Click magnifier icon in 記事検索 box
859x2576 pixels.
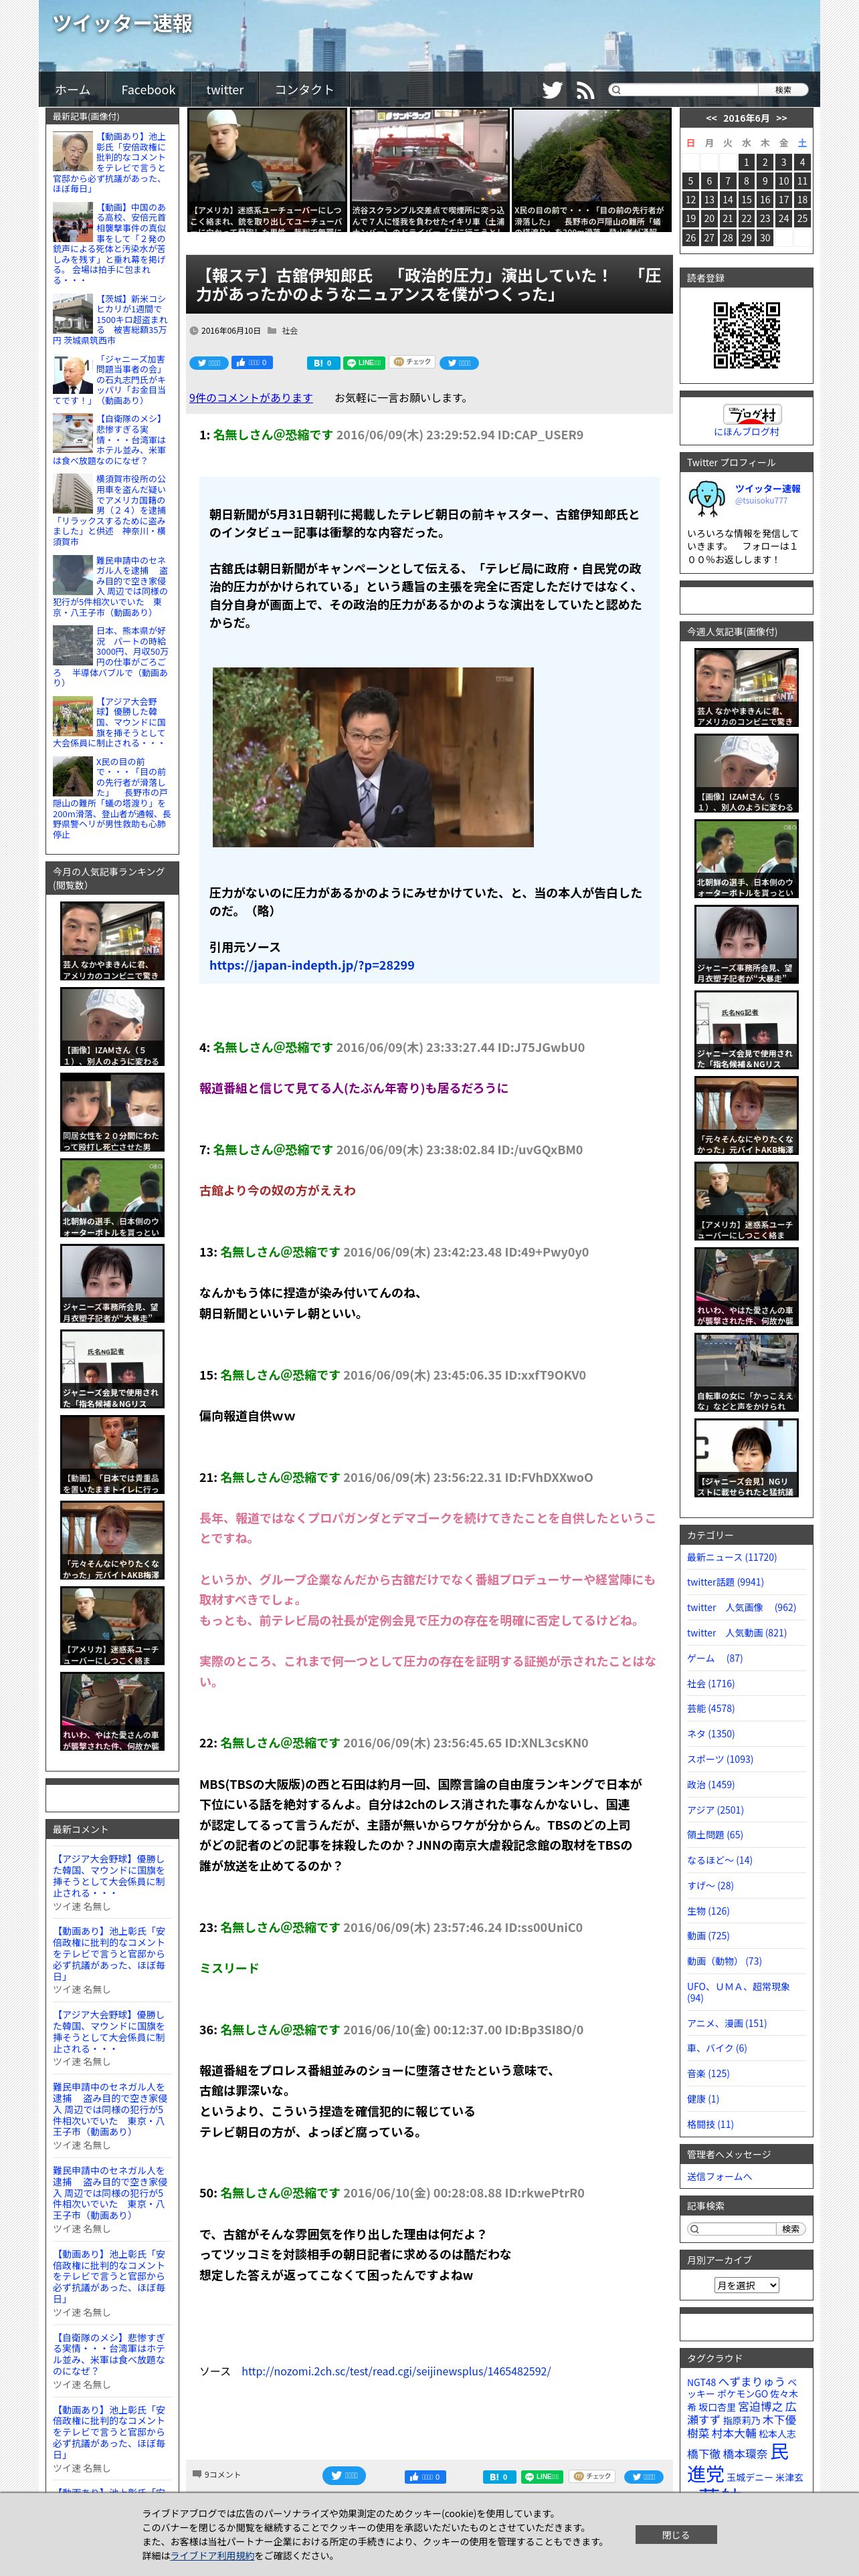[x=695, y=2229]
